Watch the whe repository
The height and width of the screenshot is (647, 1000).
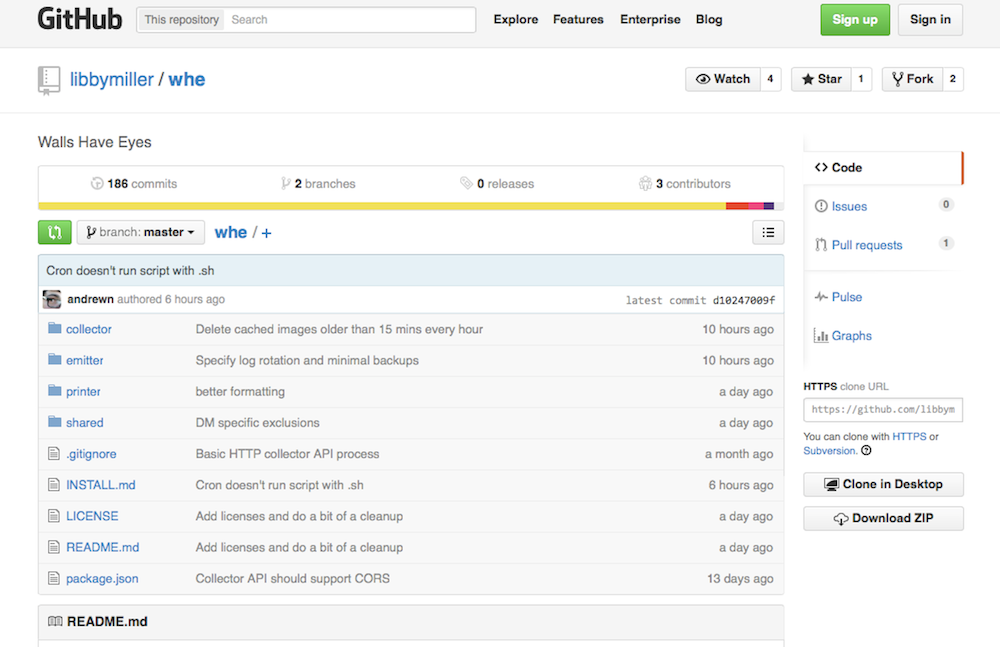tap(723, 79)
